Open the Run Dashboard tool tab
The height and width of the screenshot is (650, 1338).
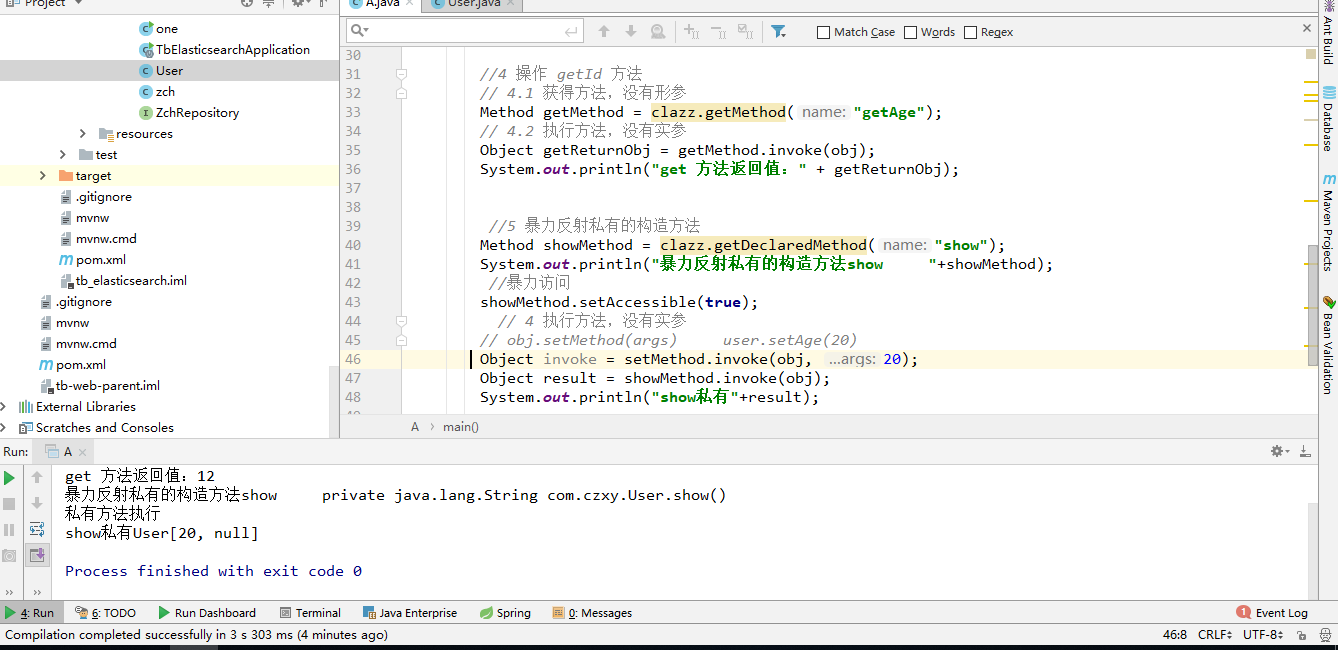(x=207, y=613)
